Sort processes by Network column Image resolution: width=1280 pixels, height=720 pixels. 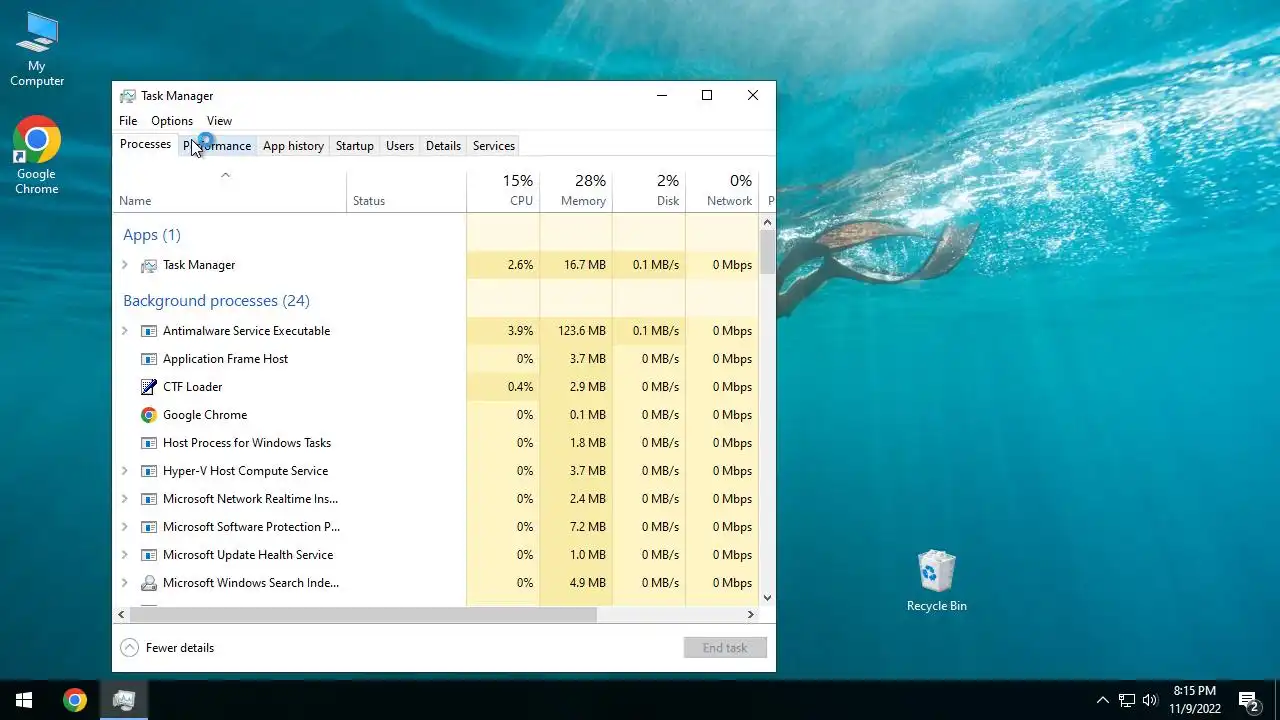tap(722, 191)
